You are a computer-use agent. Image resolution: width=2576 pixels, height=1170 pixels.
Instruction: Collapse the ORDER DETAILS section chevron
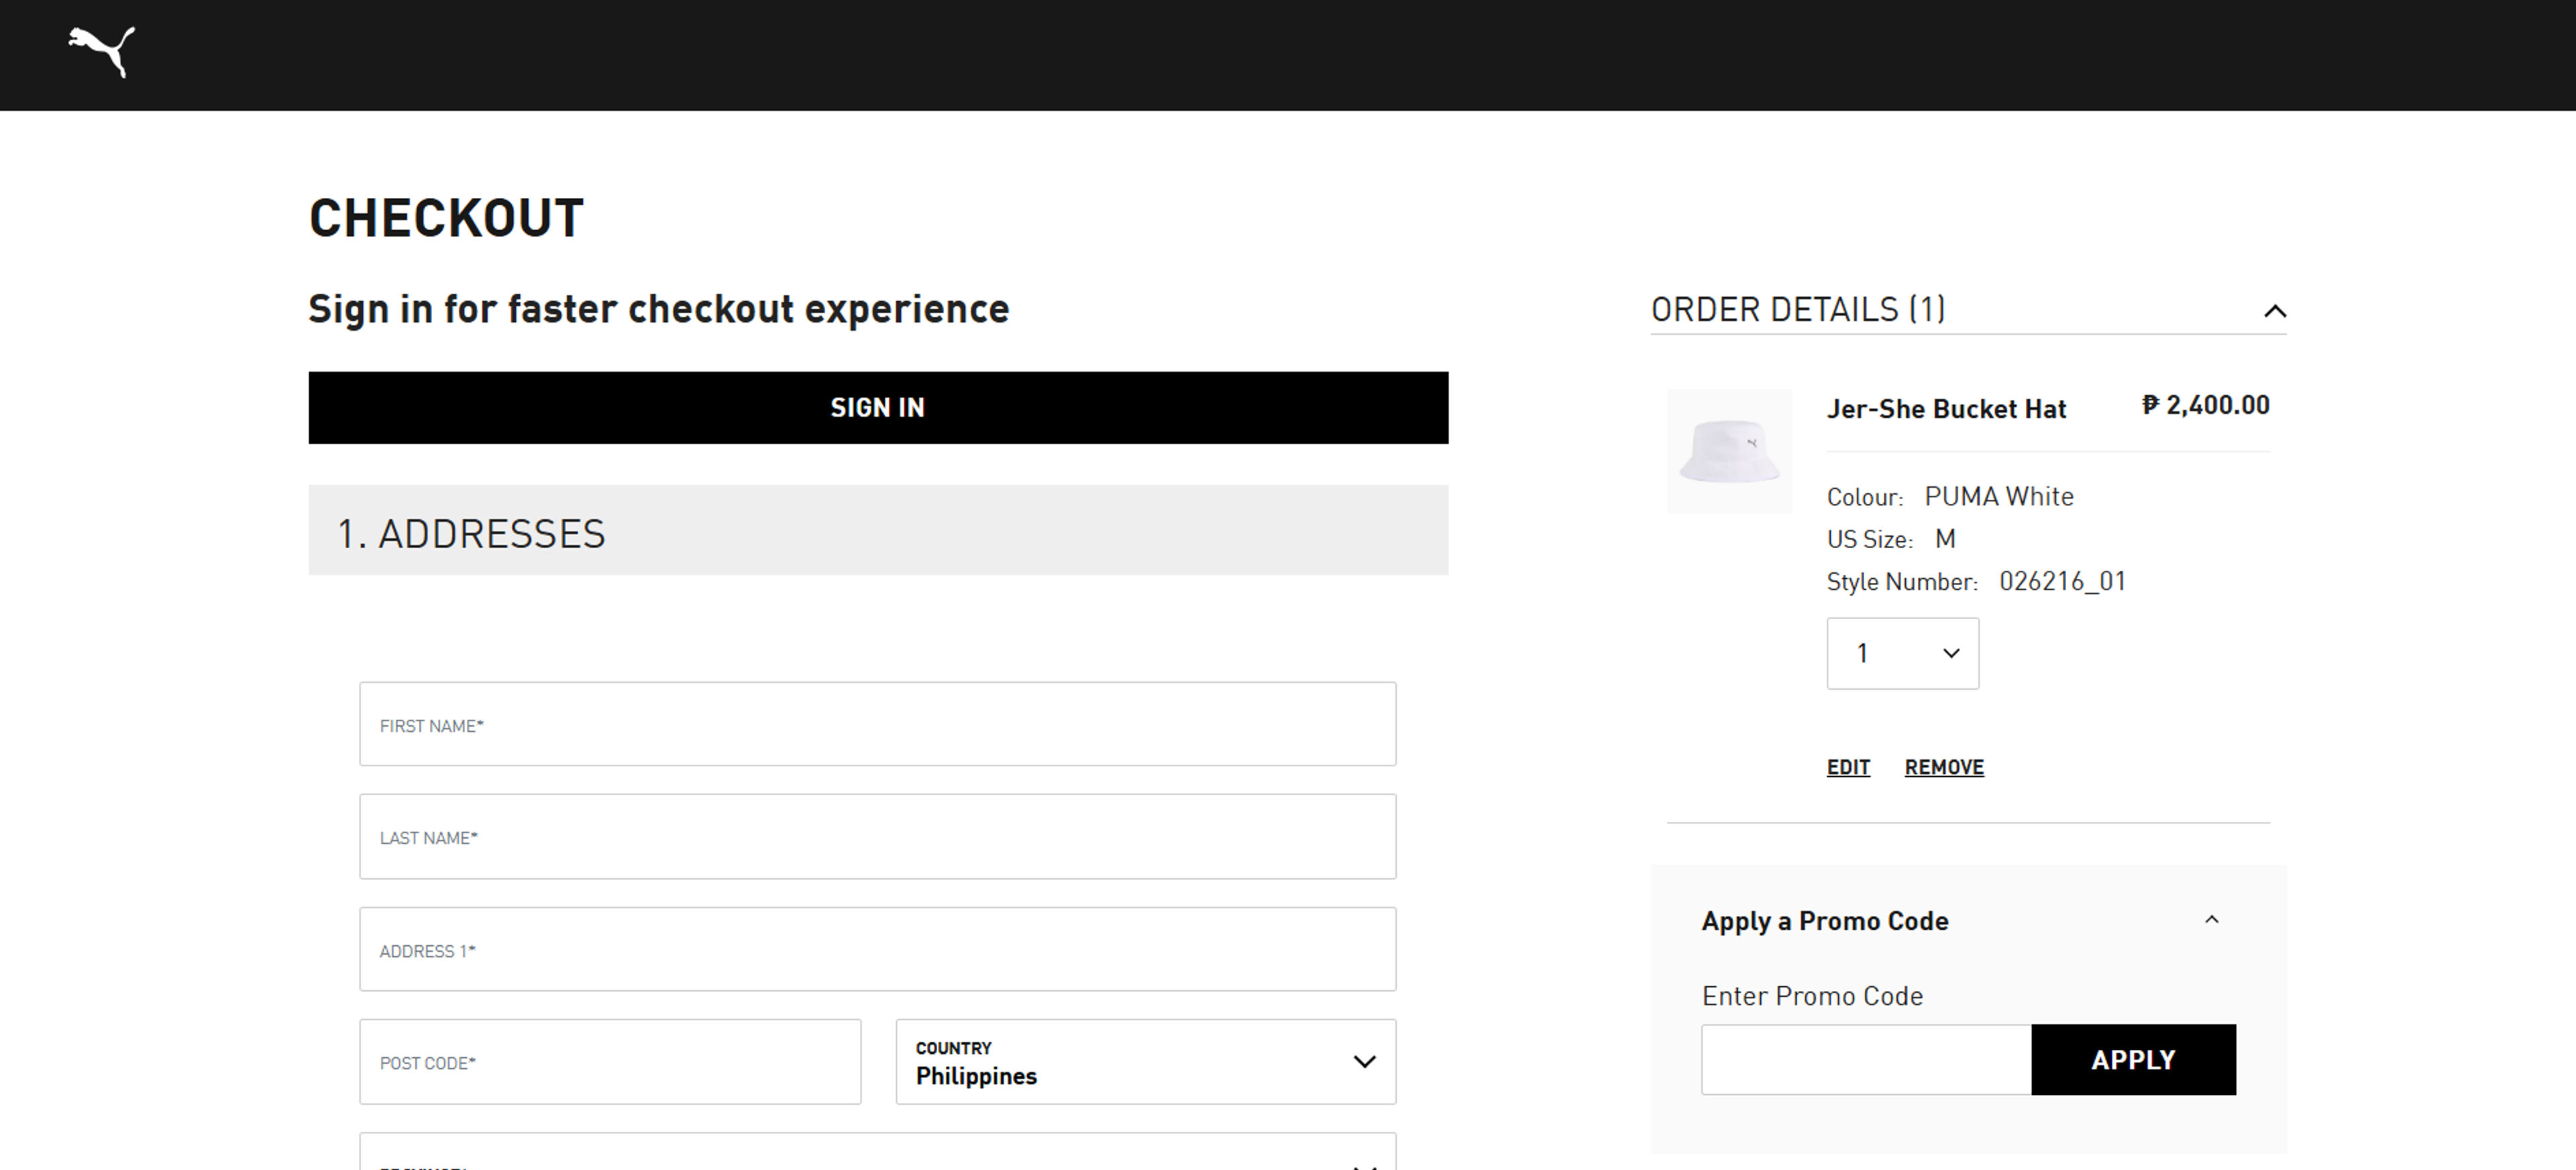[x=2275, y=311]
